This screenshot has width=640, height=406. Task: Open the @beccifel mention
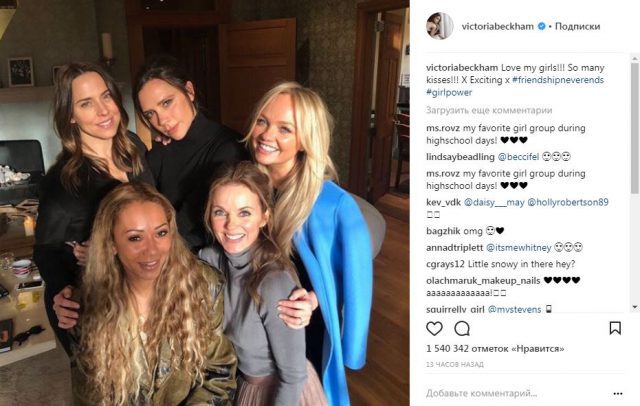point(518,157)
